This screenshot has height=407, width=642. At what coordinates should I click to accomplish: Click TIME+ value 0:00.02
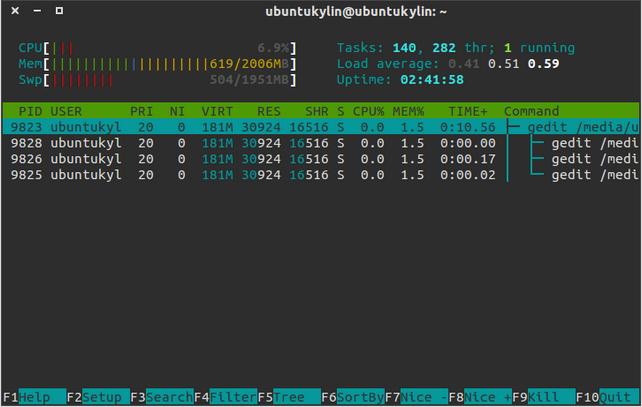[x=468, y=175]
